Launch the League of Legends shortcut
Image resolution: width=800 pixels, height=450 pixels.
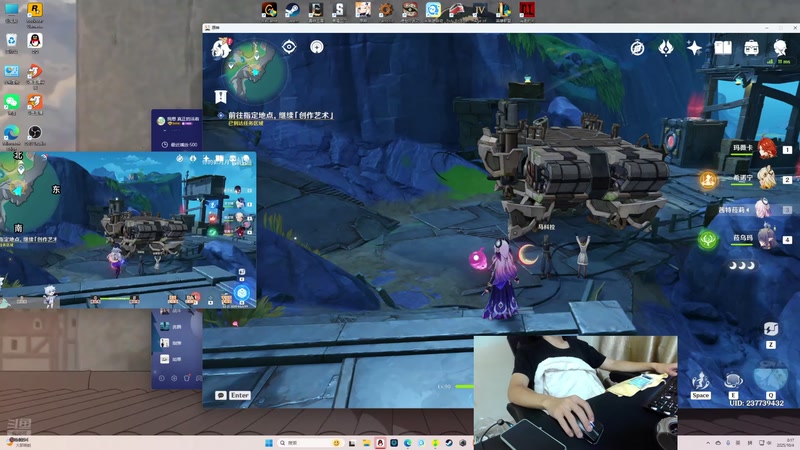[503, 10]
